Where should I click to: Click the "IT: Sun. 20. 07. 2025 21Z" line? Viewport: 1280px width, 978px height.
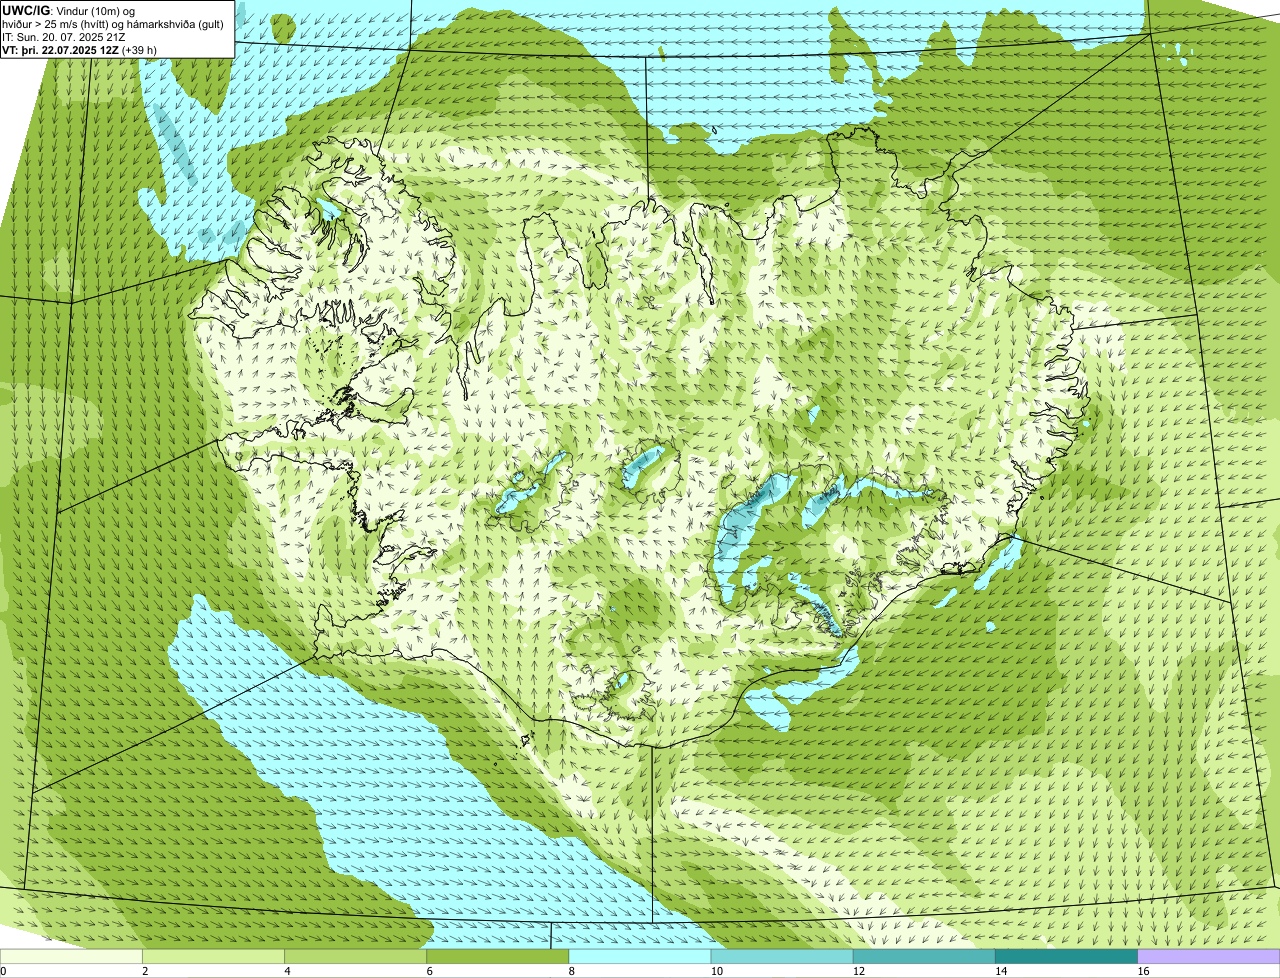pyautogui.click(x=64, y=37)
